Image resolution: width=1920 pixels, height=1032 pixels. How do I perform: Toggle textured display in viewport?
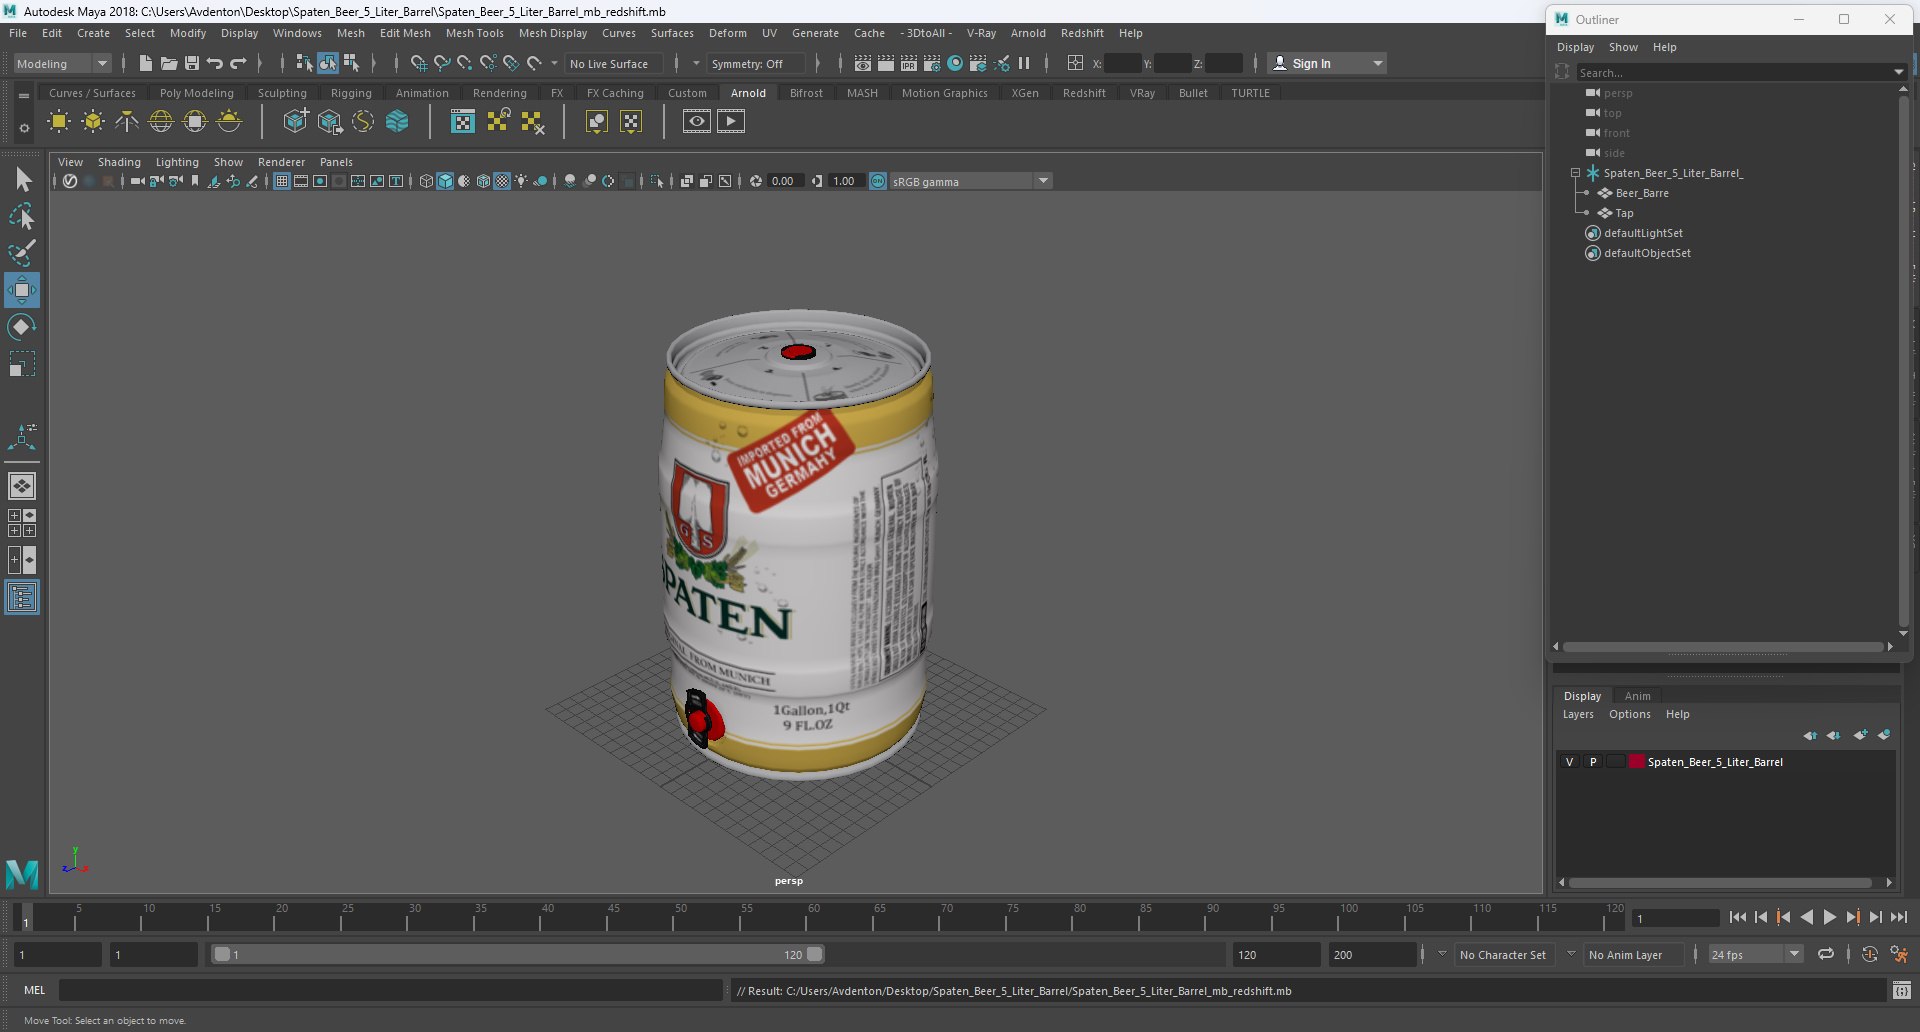(503, 181)
